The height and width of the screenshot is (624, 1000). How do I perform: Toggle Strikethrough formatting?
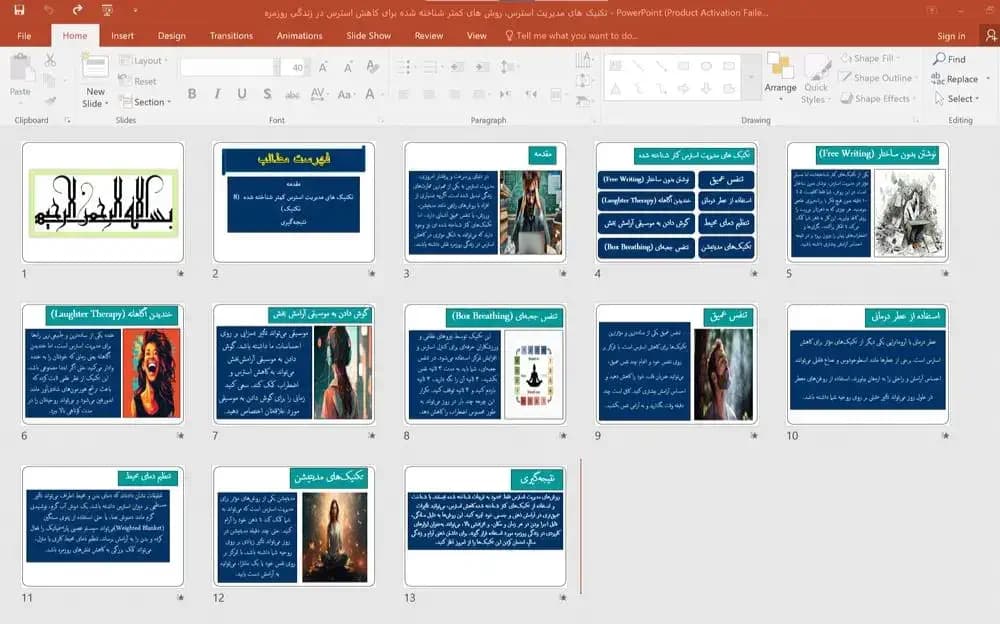pos(292,95)
